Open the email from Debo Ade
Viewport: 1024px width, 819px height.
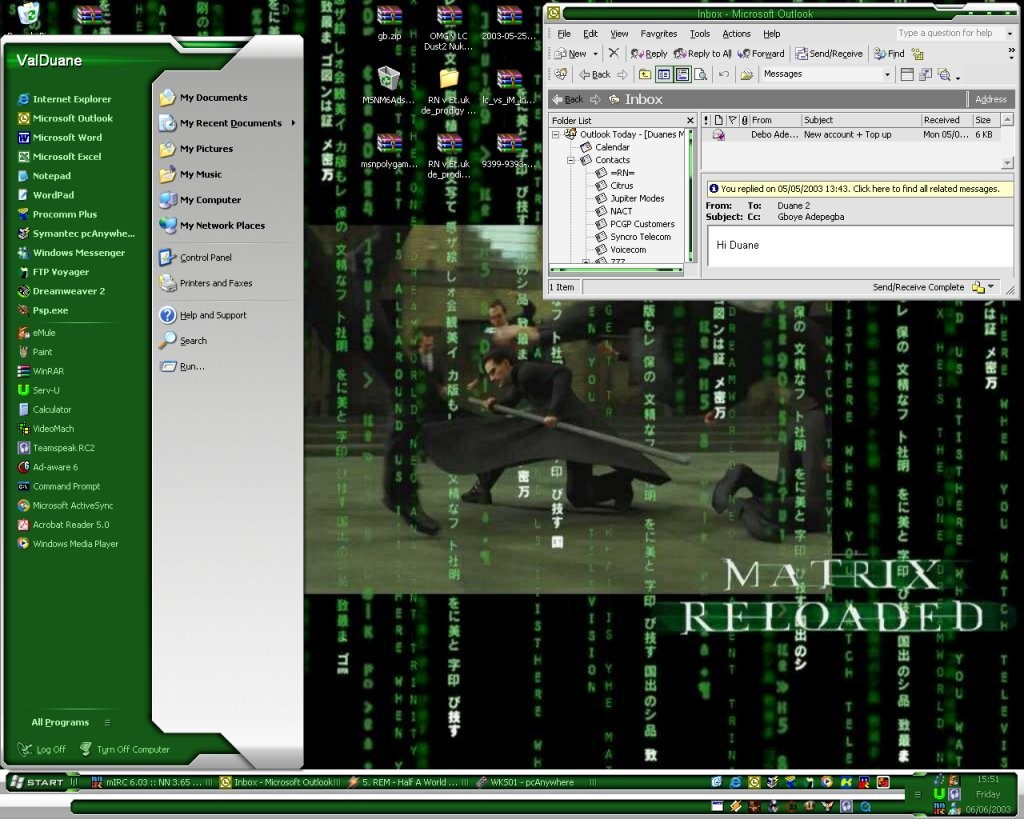click(x=852, y=135)
